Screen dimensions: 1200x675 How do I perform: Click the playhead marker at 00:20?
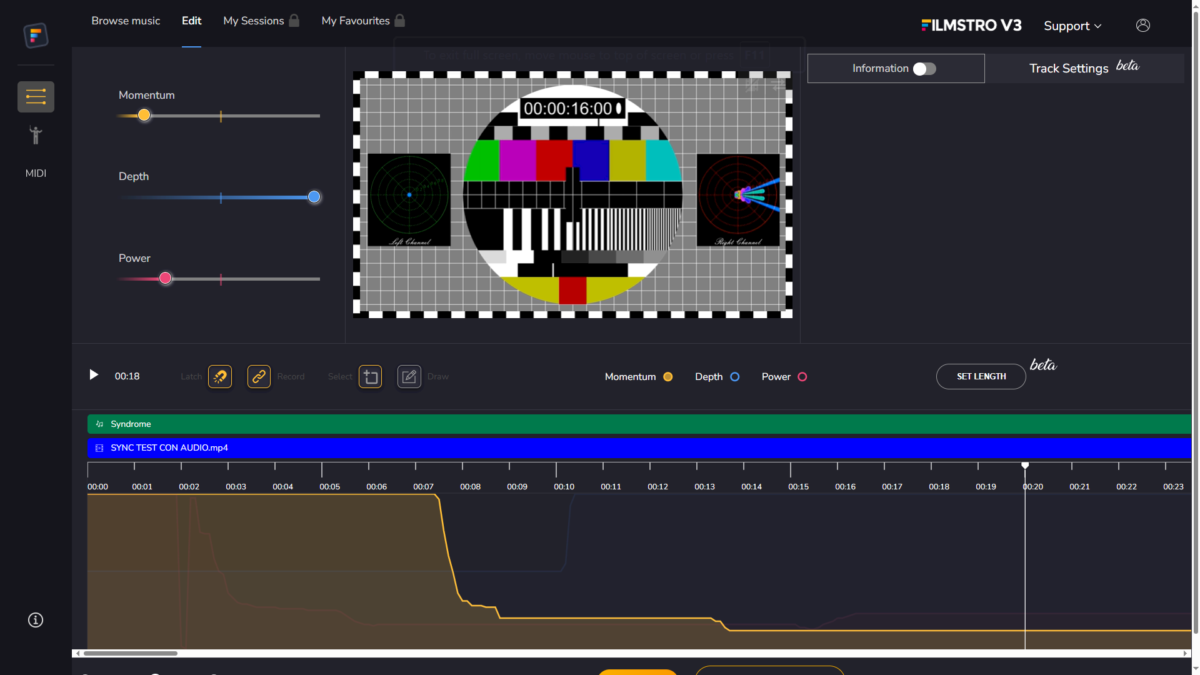point(1025,465)
